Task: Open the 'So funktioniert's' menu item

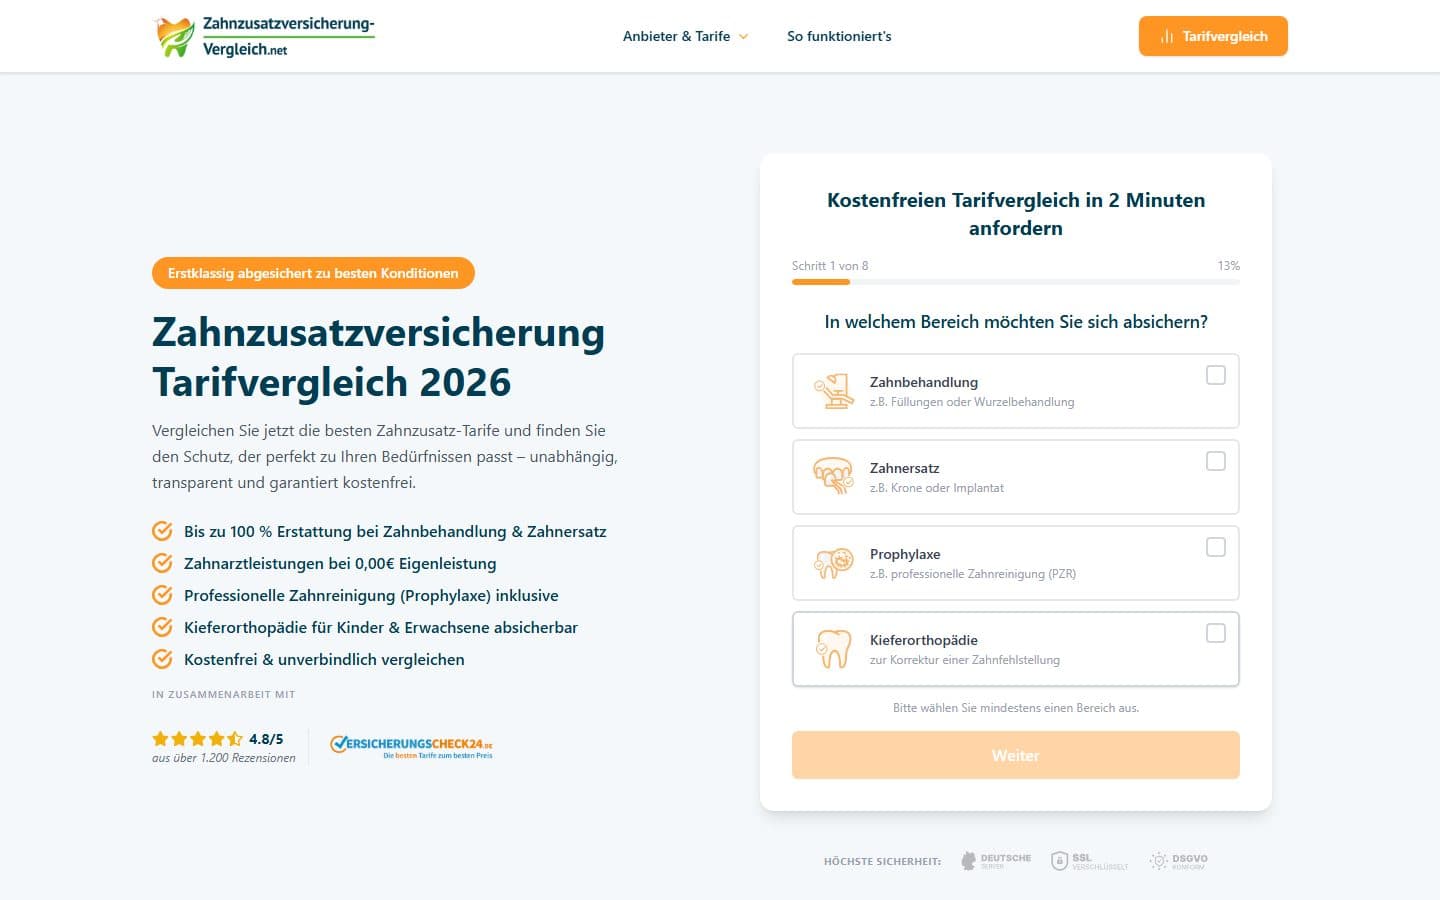Action: pyautogui.click(x=839, y=36)
